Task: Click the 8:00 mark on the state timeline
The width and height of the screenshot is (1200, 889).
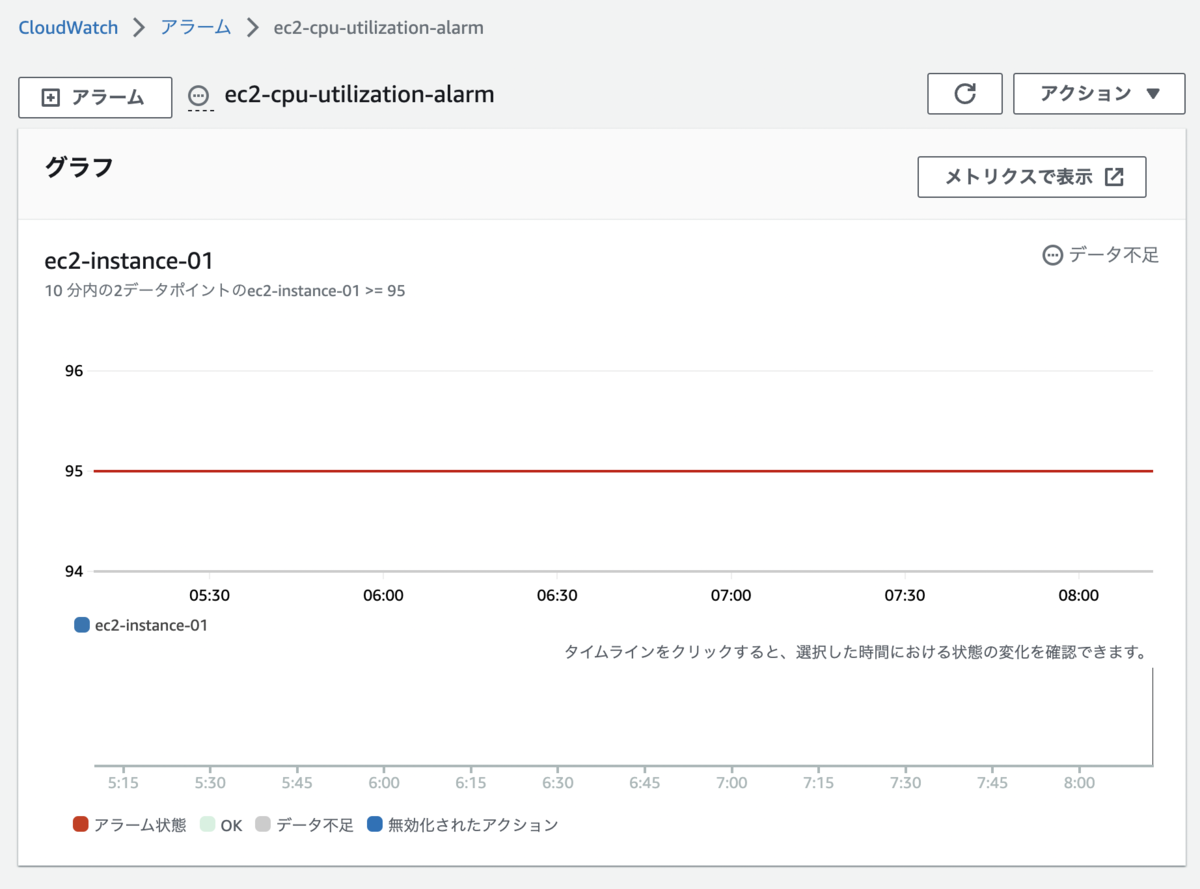Action: point(1079,782)
